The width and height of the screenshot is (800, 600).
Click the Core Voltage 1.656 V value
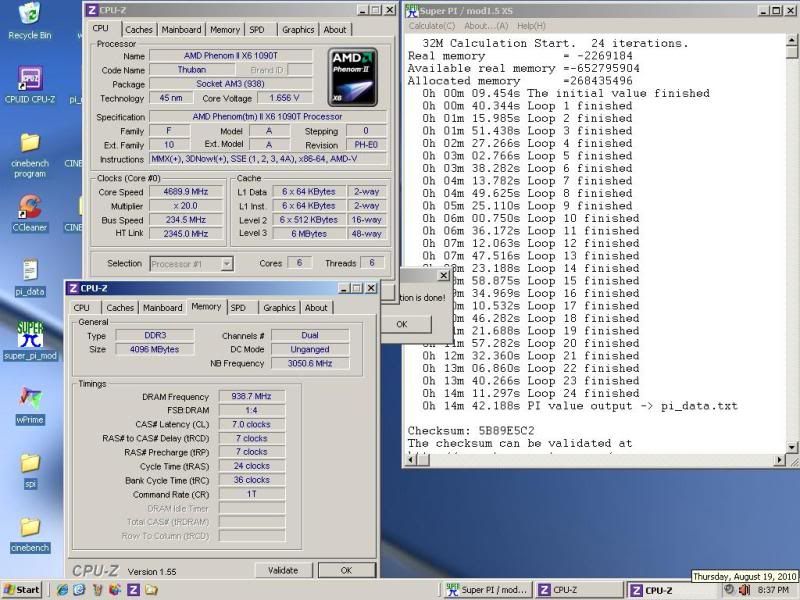(284, 97)
